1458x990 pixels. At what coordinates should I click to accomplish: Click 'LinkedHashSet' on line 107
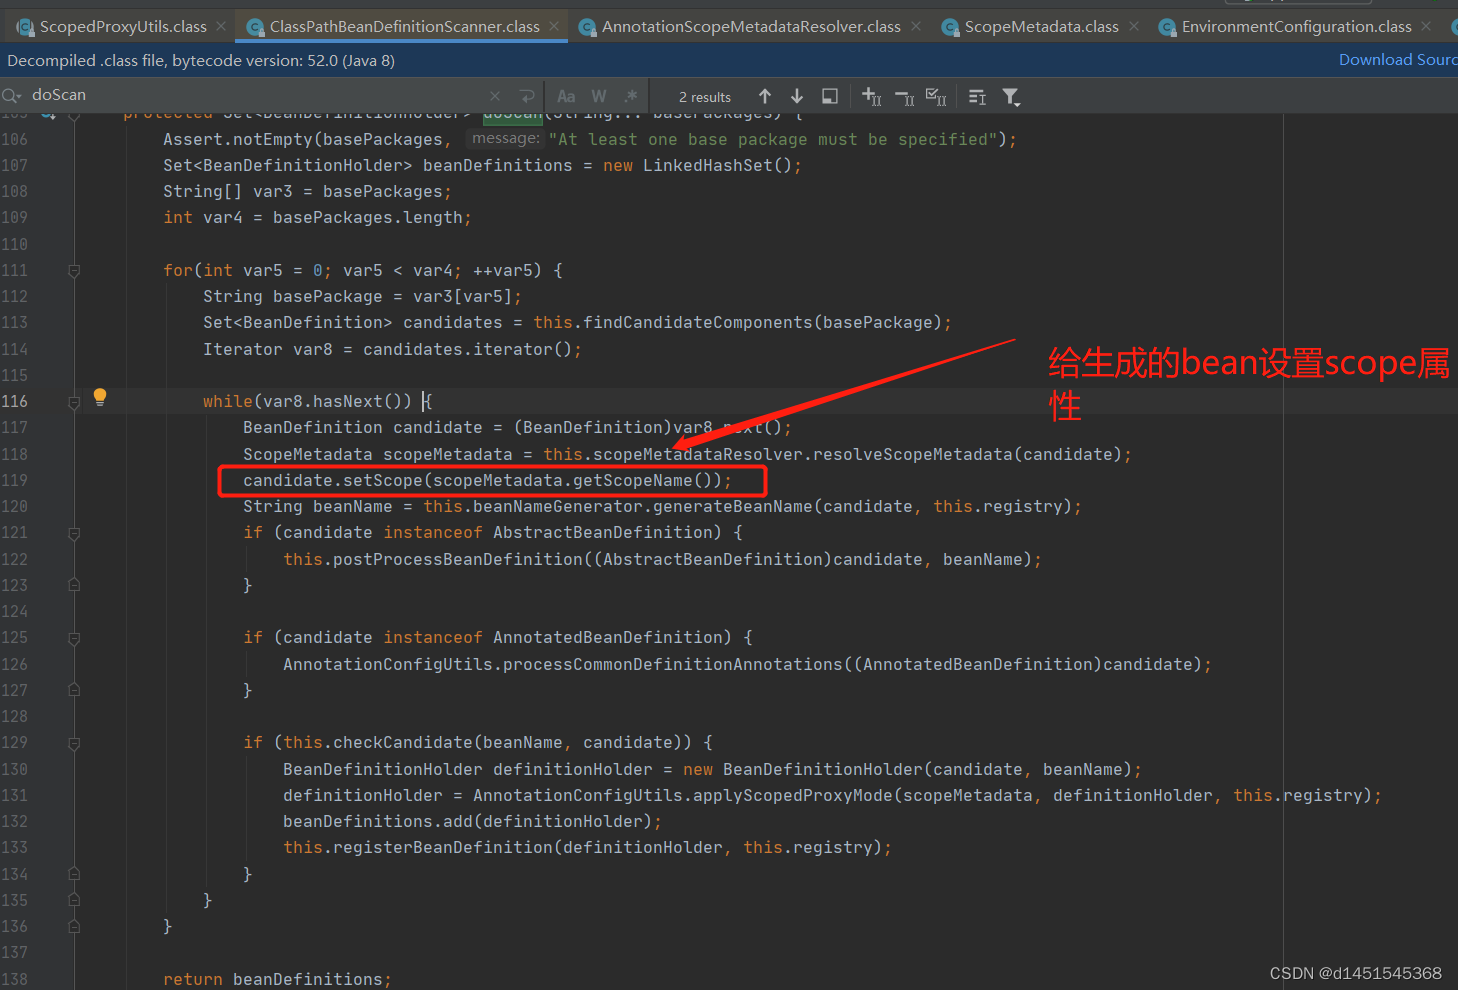[708, 166]
